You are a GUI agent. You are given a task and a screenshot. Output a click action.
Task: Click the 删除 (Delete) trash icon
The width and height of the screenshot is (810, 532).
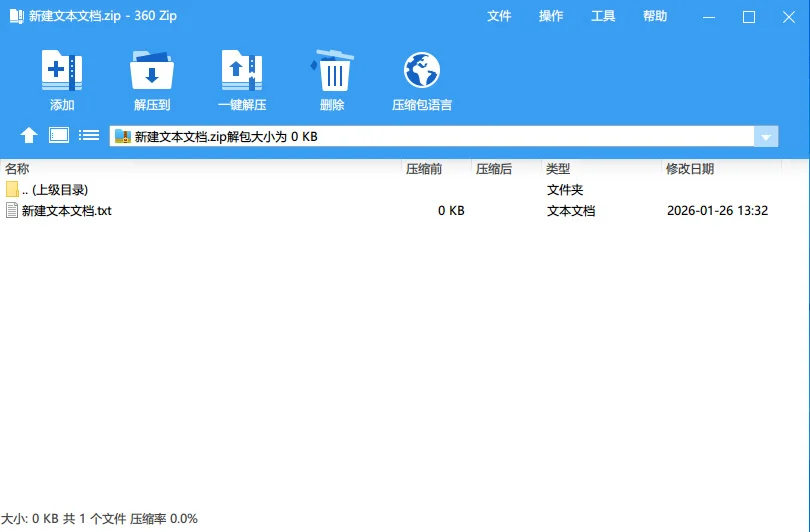332,70
